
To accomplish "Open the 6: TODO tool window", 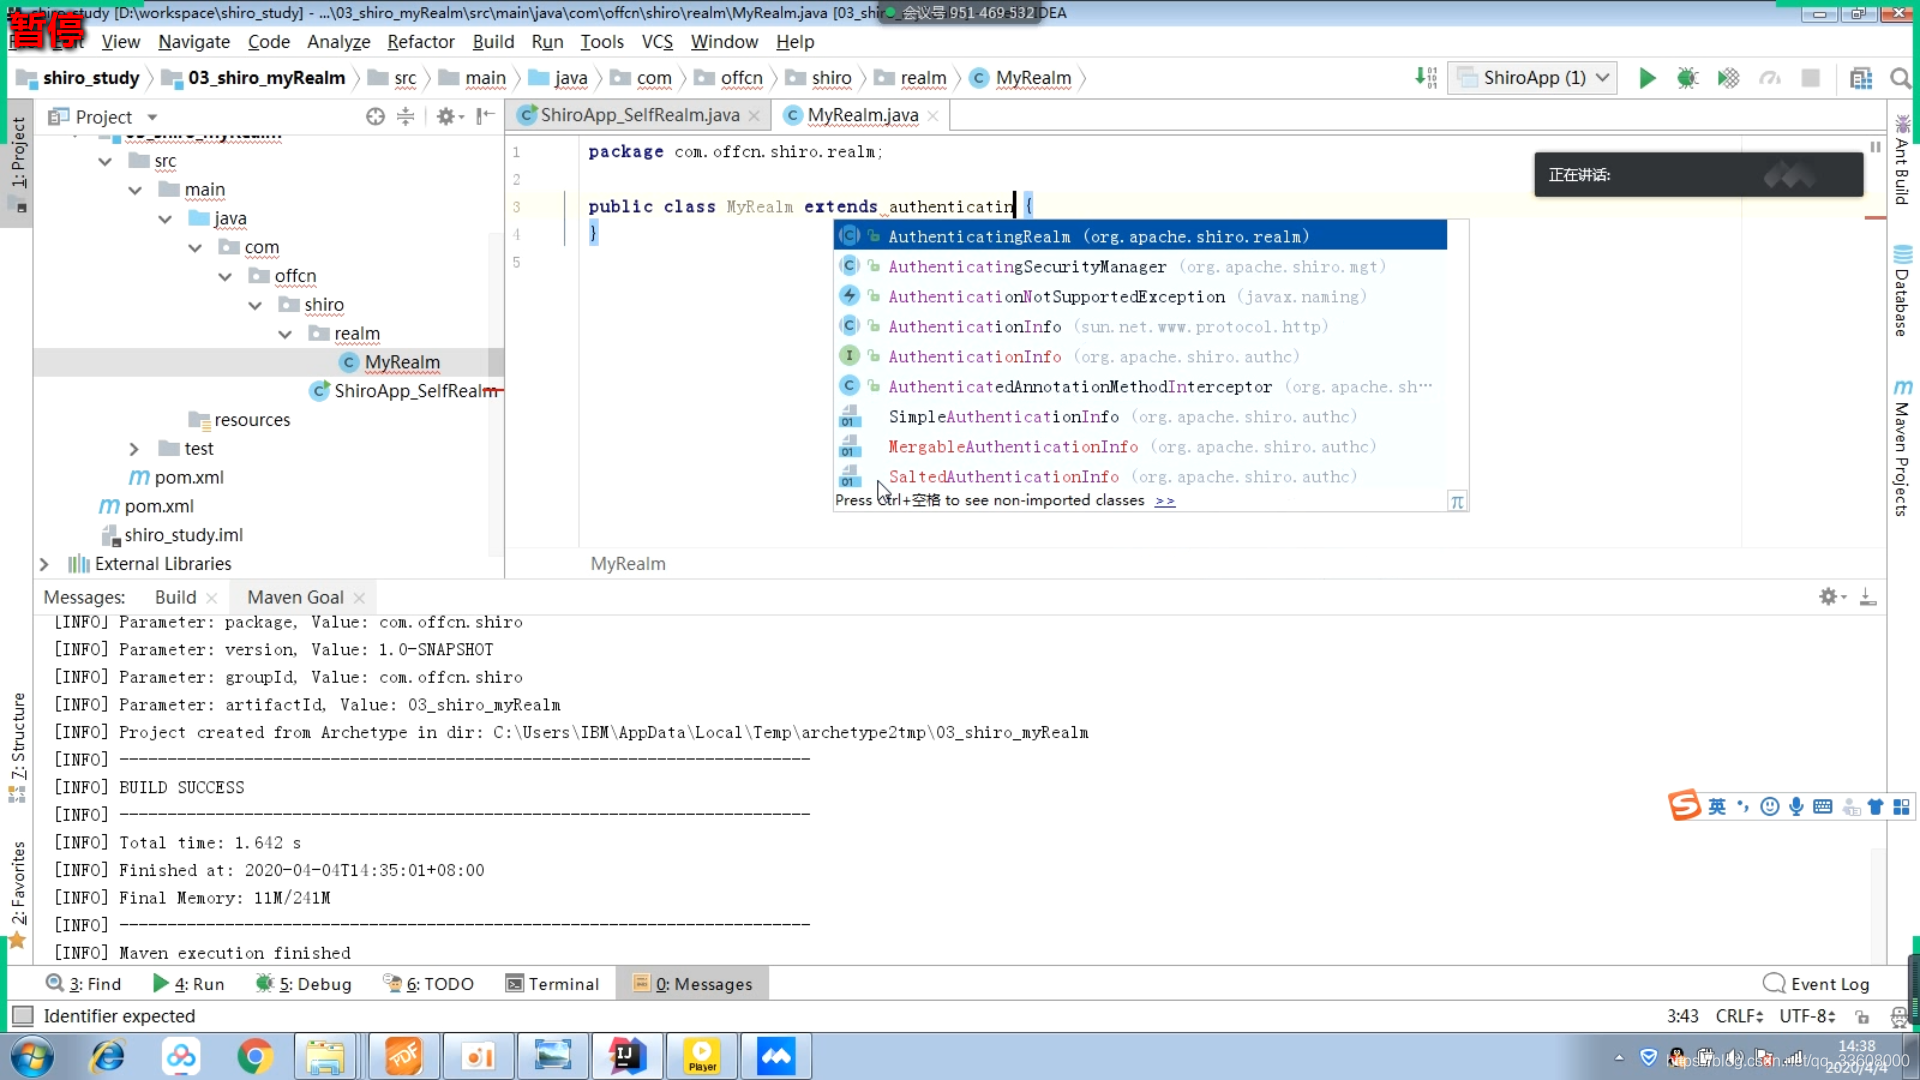I will (428, 984).
